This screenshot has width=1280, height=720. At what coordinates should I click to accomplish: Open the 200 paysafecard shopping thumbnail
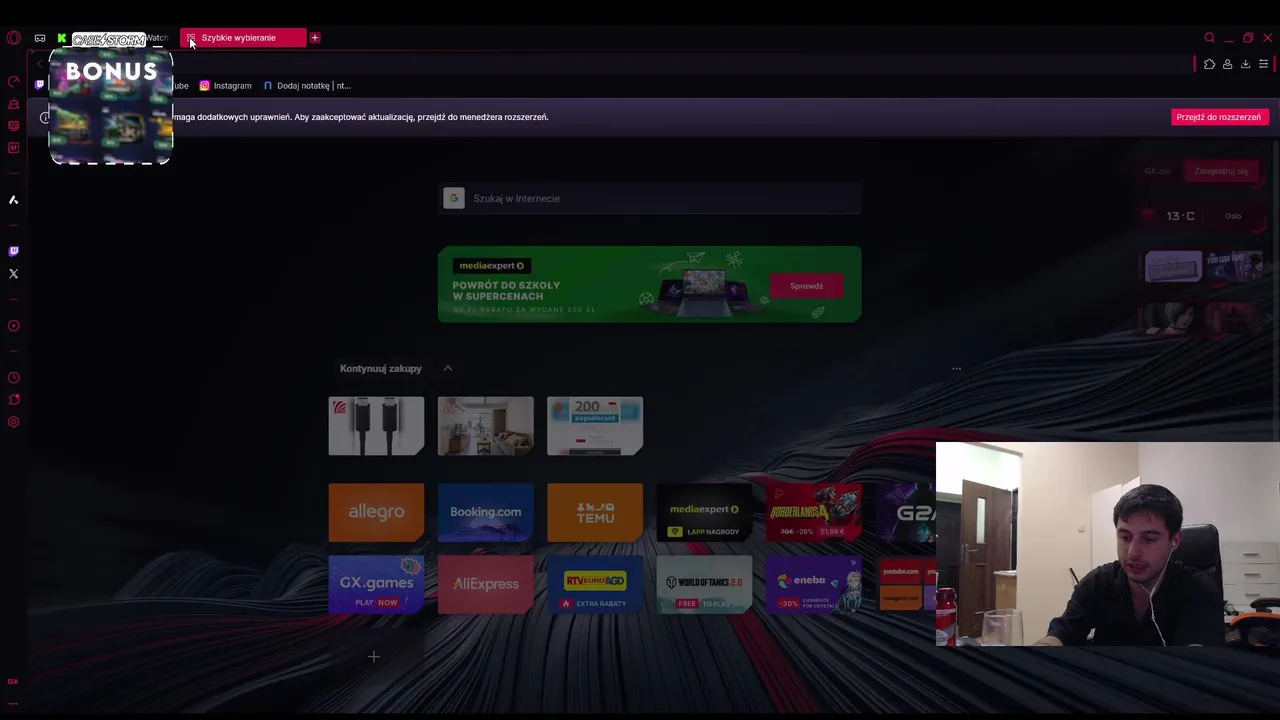595,426
